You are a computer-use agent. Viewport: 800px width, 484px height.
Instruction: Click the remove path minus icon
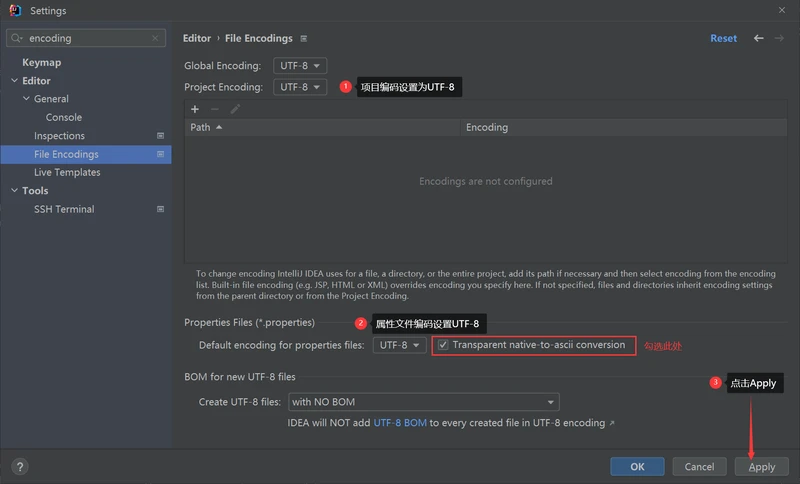(x=215, y=109)
